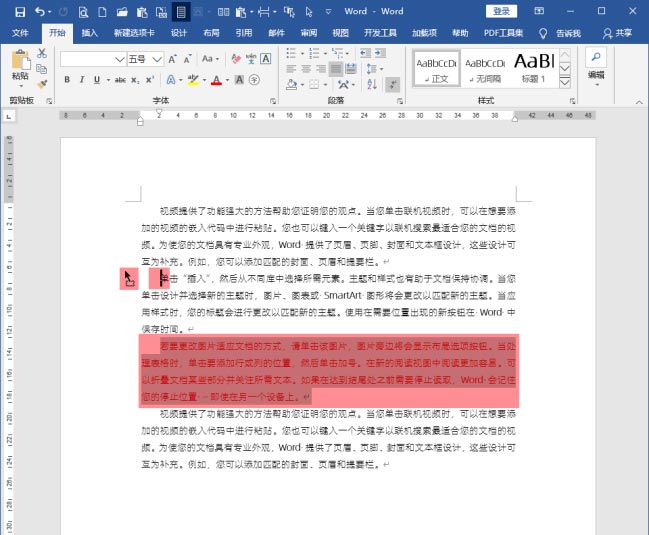Toggle strikethrough abc formatting
Screen dimensions: 649x535
point(120,80)
